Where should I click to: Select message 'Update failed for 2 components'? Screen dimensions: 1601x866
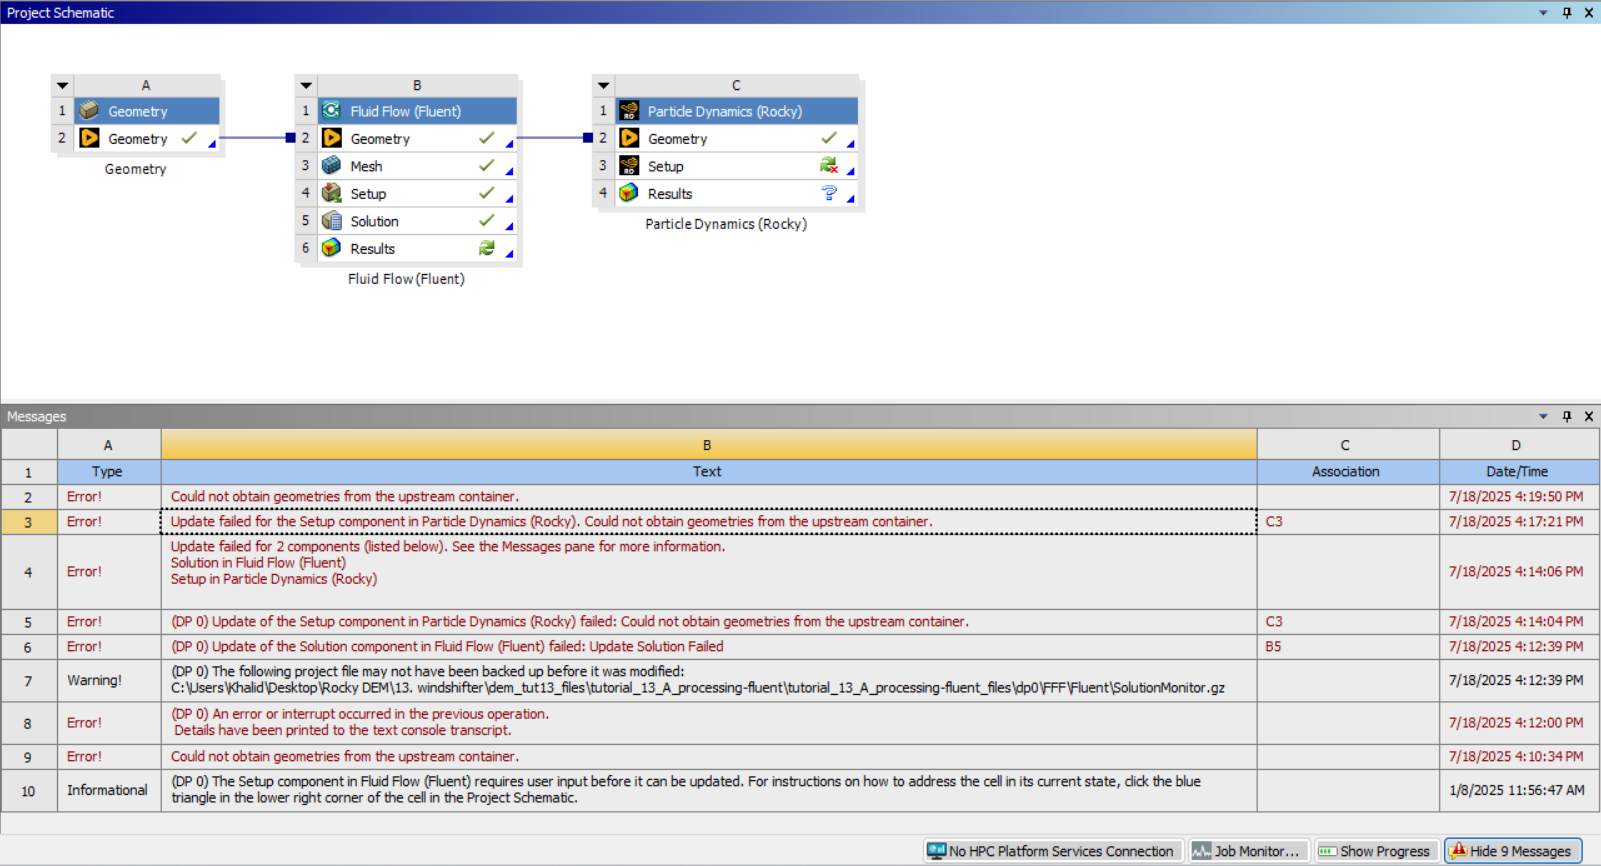click(708, 571)
